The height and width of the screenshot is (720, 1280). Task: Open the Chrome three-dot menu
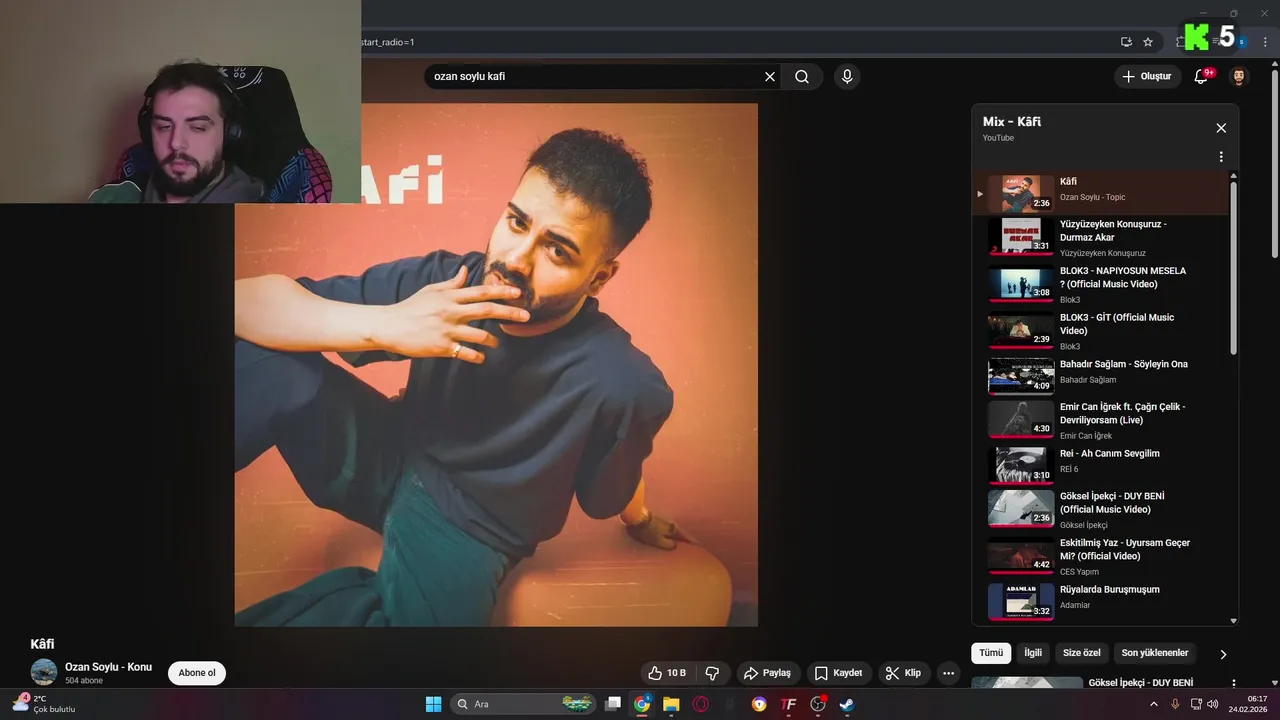click(1265, 42)
